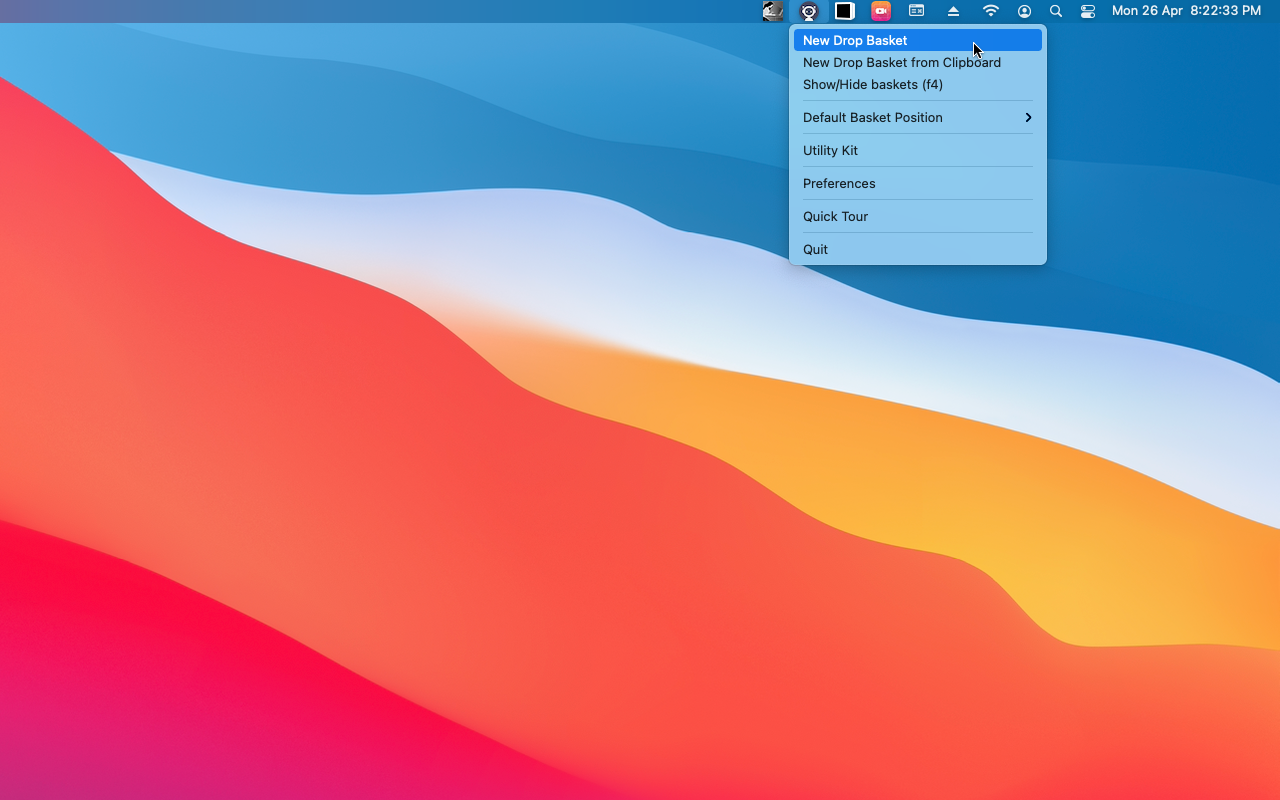Select New Drop Basket menu item
1280x800 pixels.
pyautogui.click(x=855, y=40)
